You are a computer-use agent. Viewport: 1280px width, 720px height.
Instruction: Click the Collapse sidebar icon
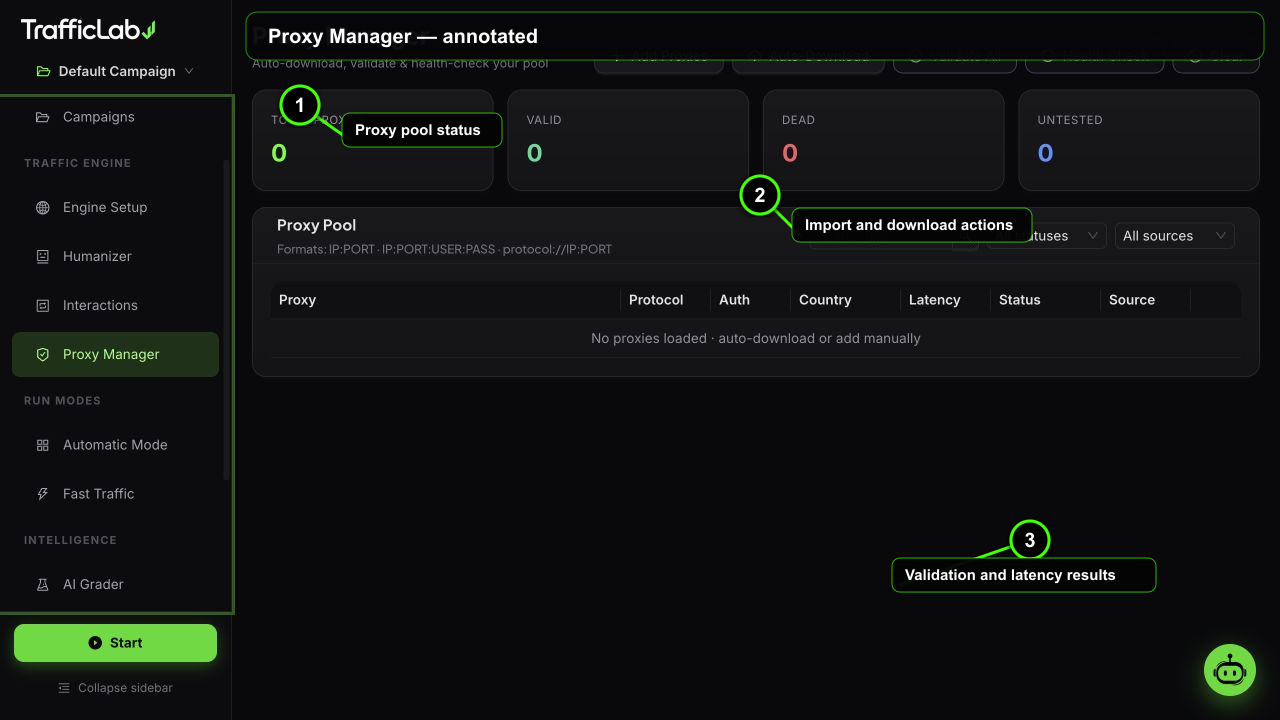coord(64,688)
